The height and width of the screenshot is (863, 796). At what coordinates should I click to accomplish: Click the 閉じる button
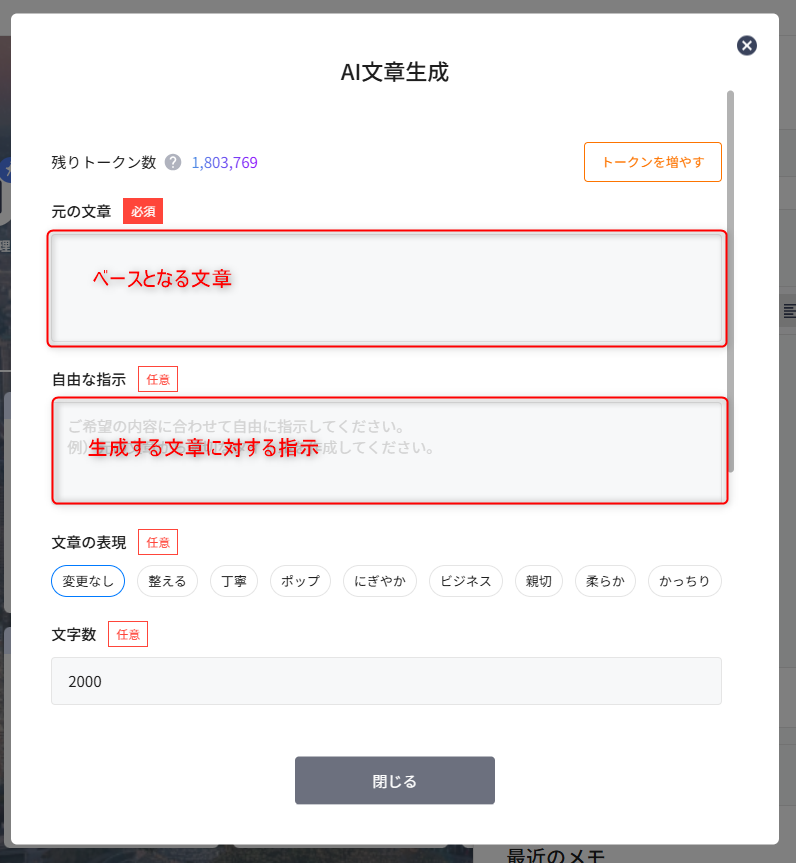pos(394,781)
